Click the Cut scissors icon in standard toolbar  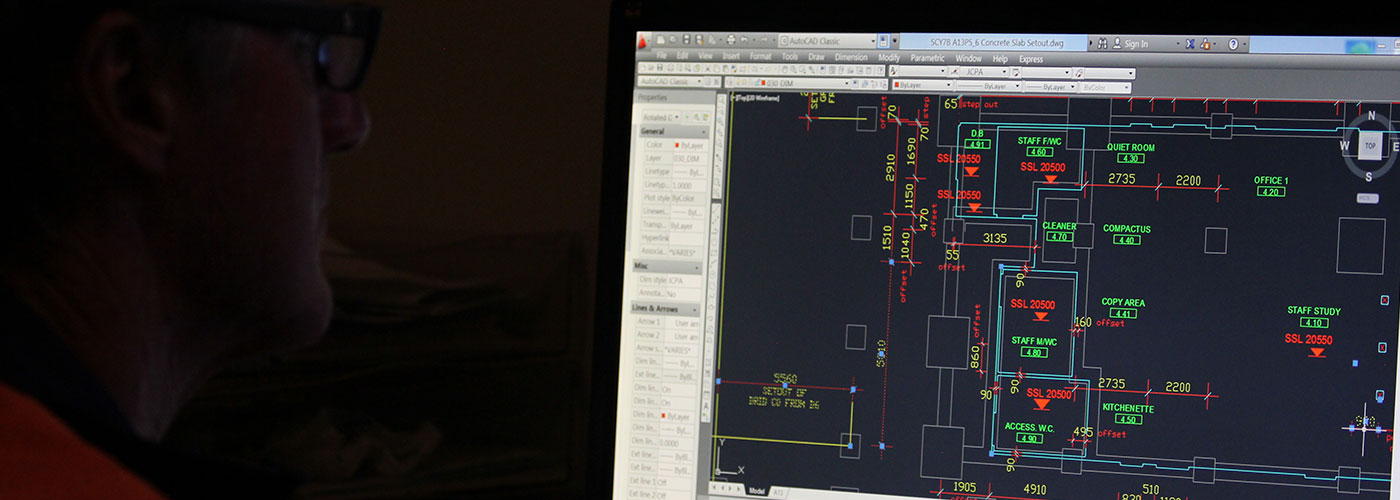click(x=707, y=69)
